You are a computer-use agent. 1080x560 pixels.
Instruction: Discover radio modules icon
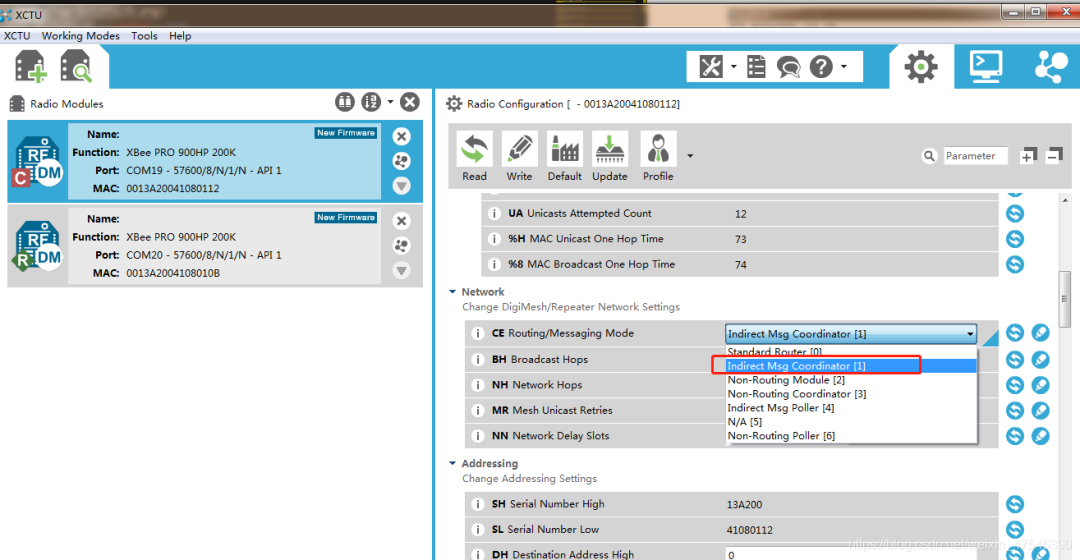click(x=76, y=67)
